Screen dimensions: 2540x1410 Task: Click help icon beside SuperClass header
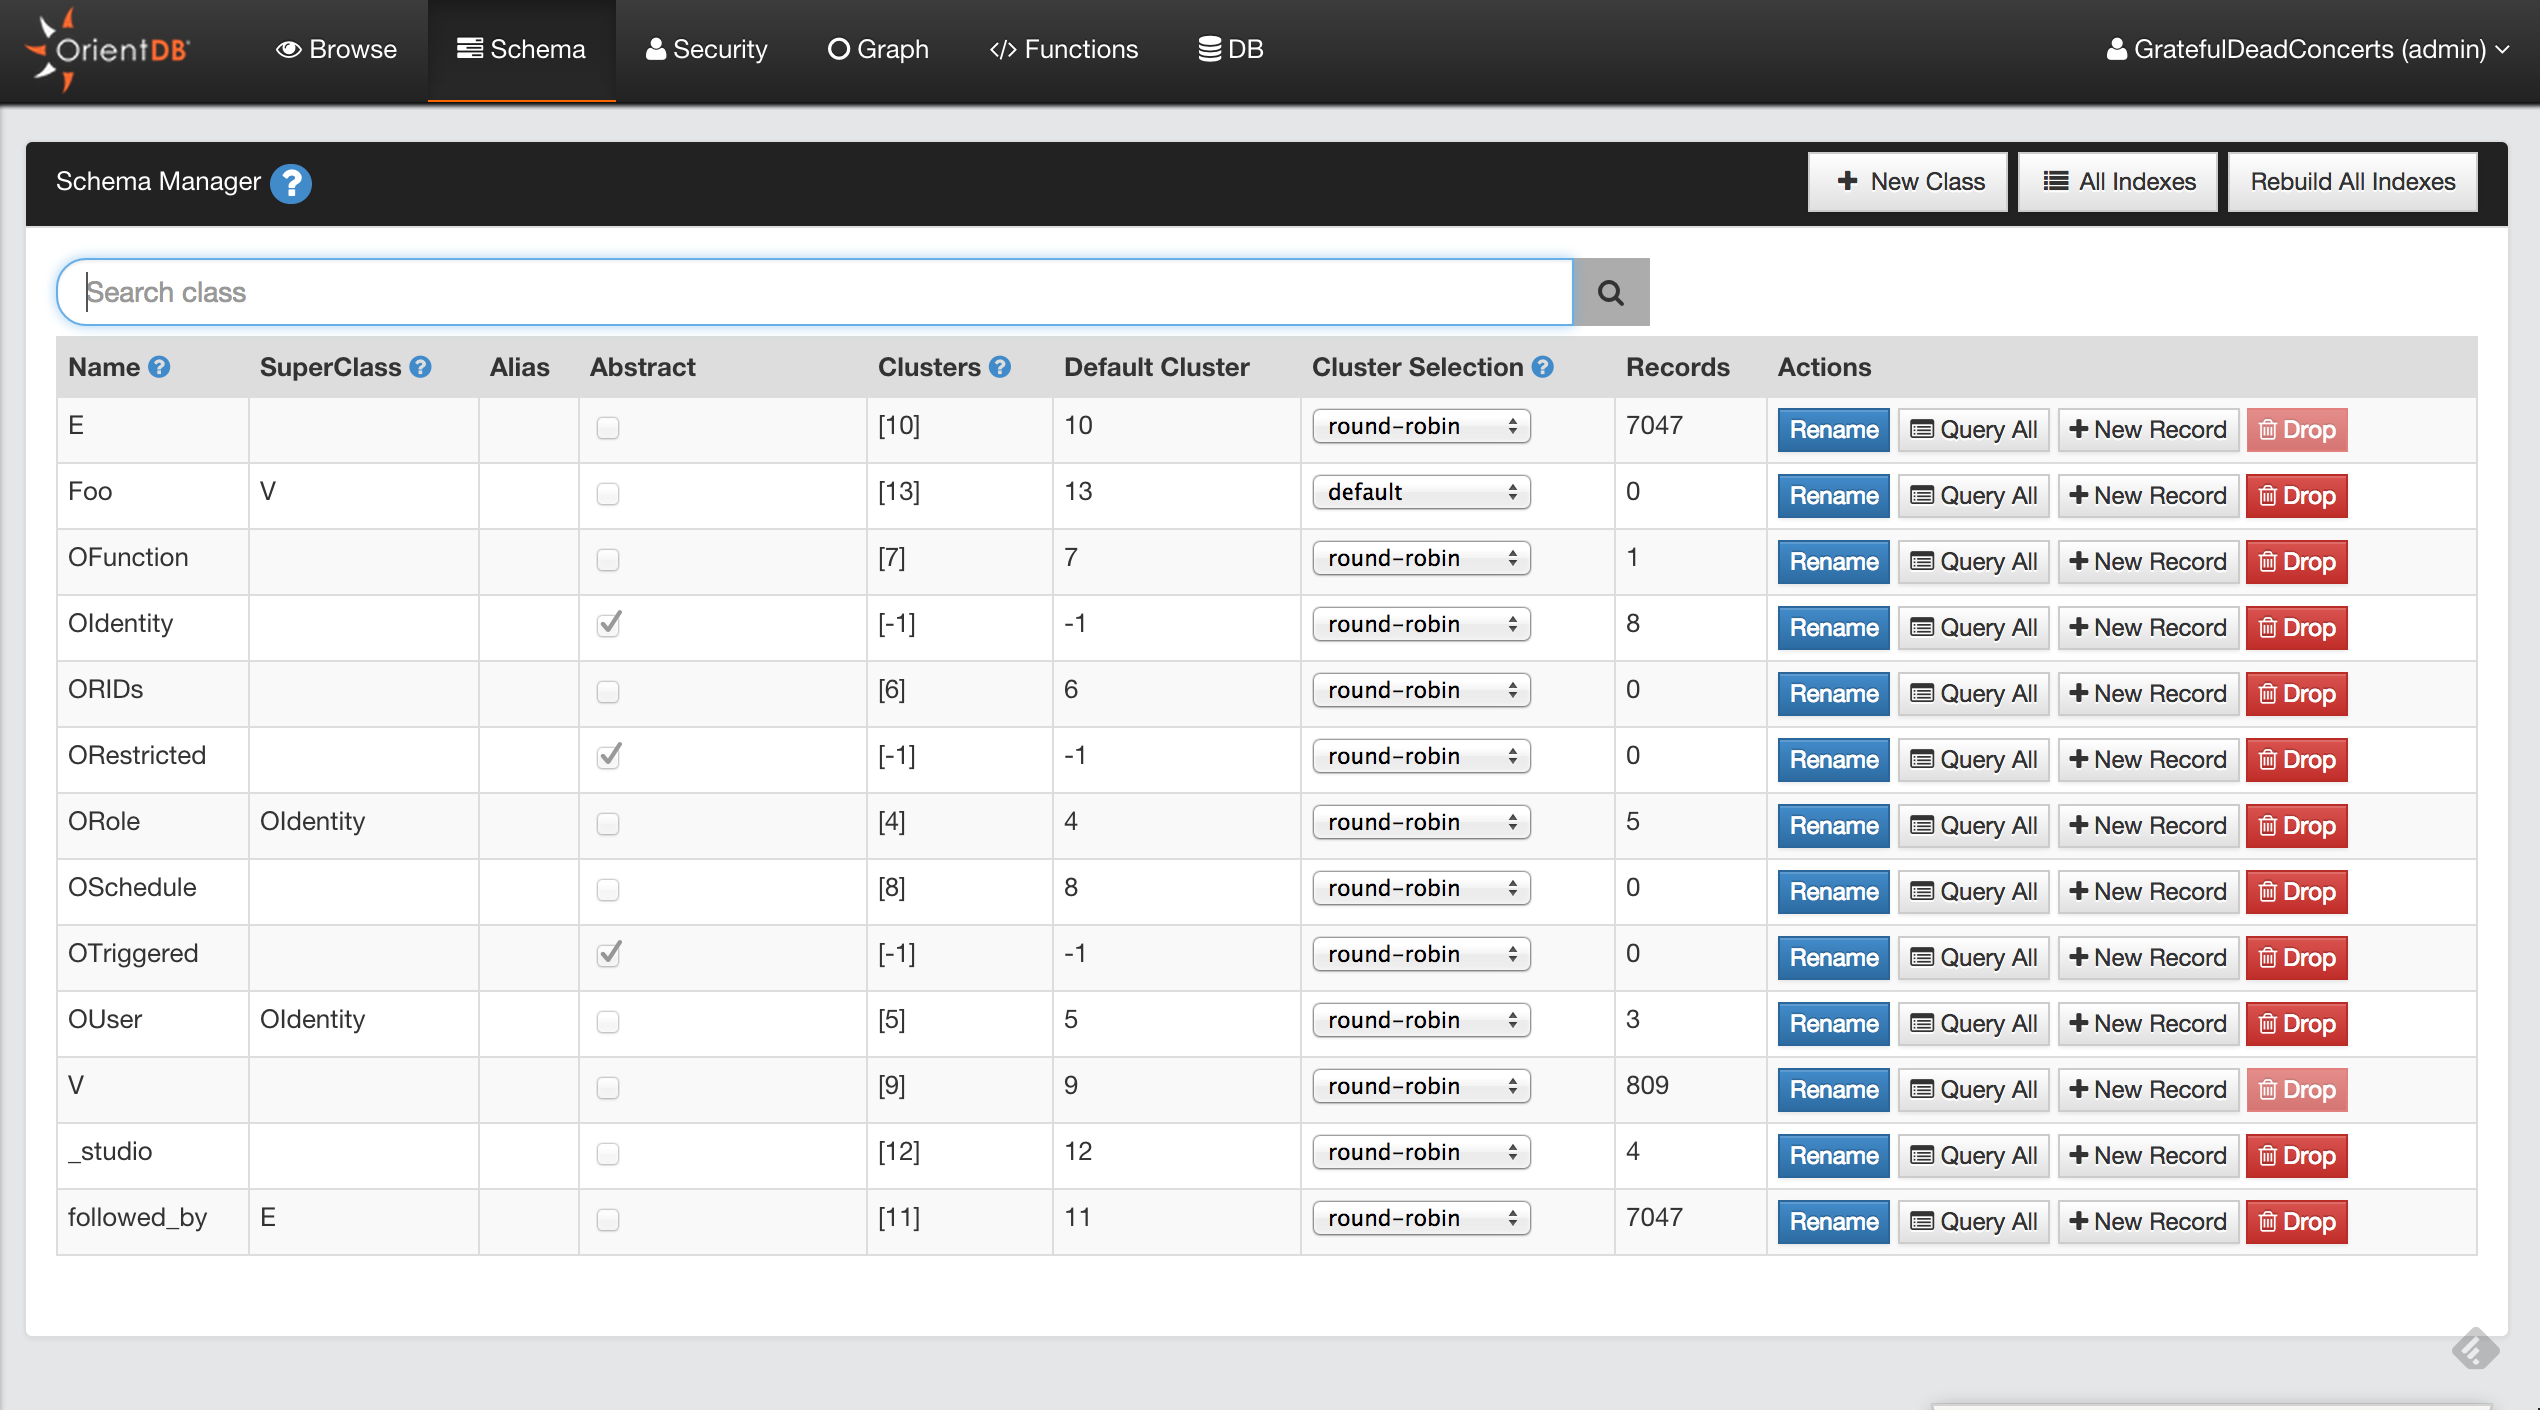click(421, 367)
